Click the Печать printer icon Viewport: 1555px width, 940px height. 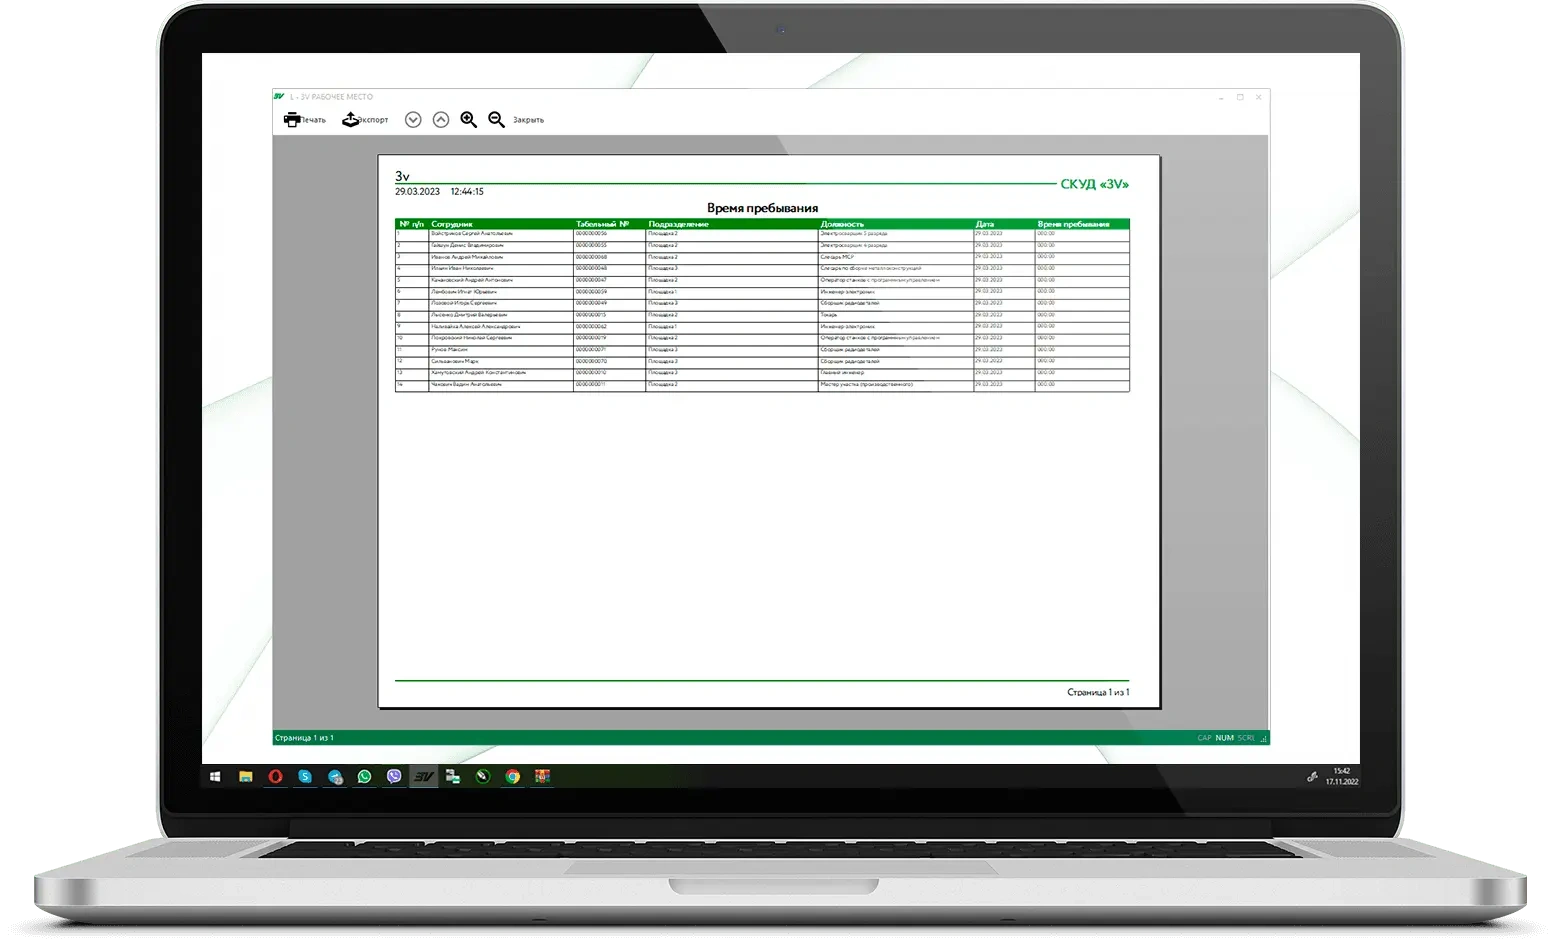click(x=292, y=120)
